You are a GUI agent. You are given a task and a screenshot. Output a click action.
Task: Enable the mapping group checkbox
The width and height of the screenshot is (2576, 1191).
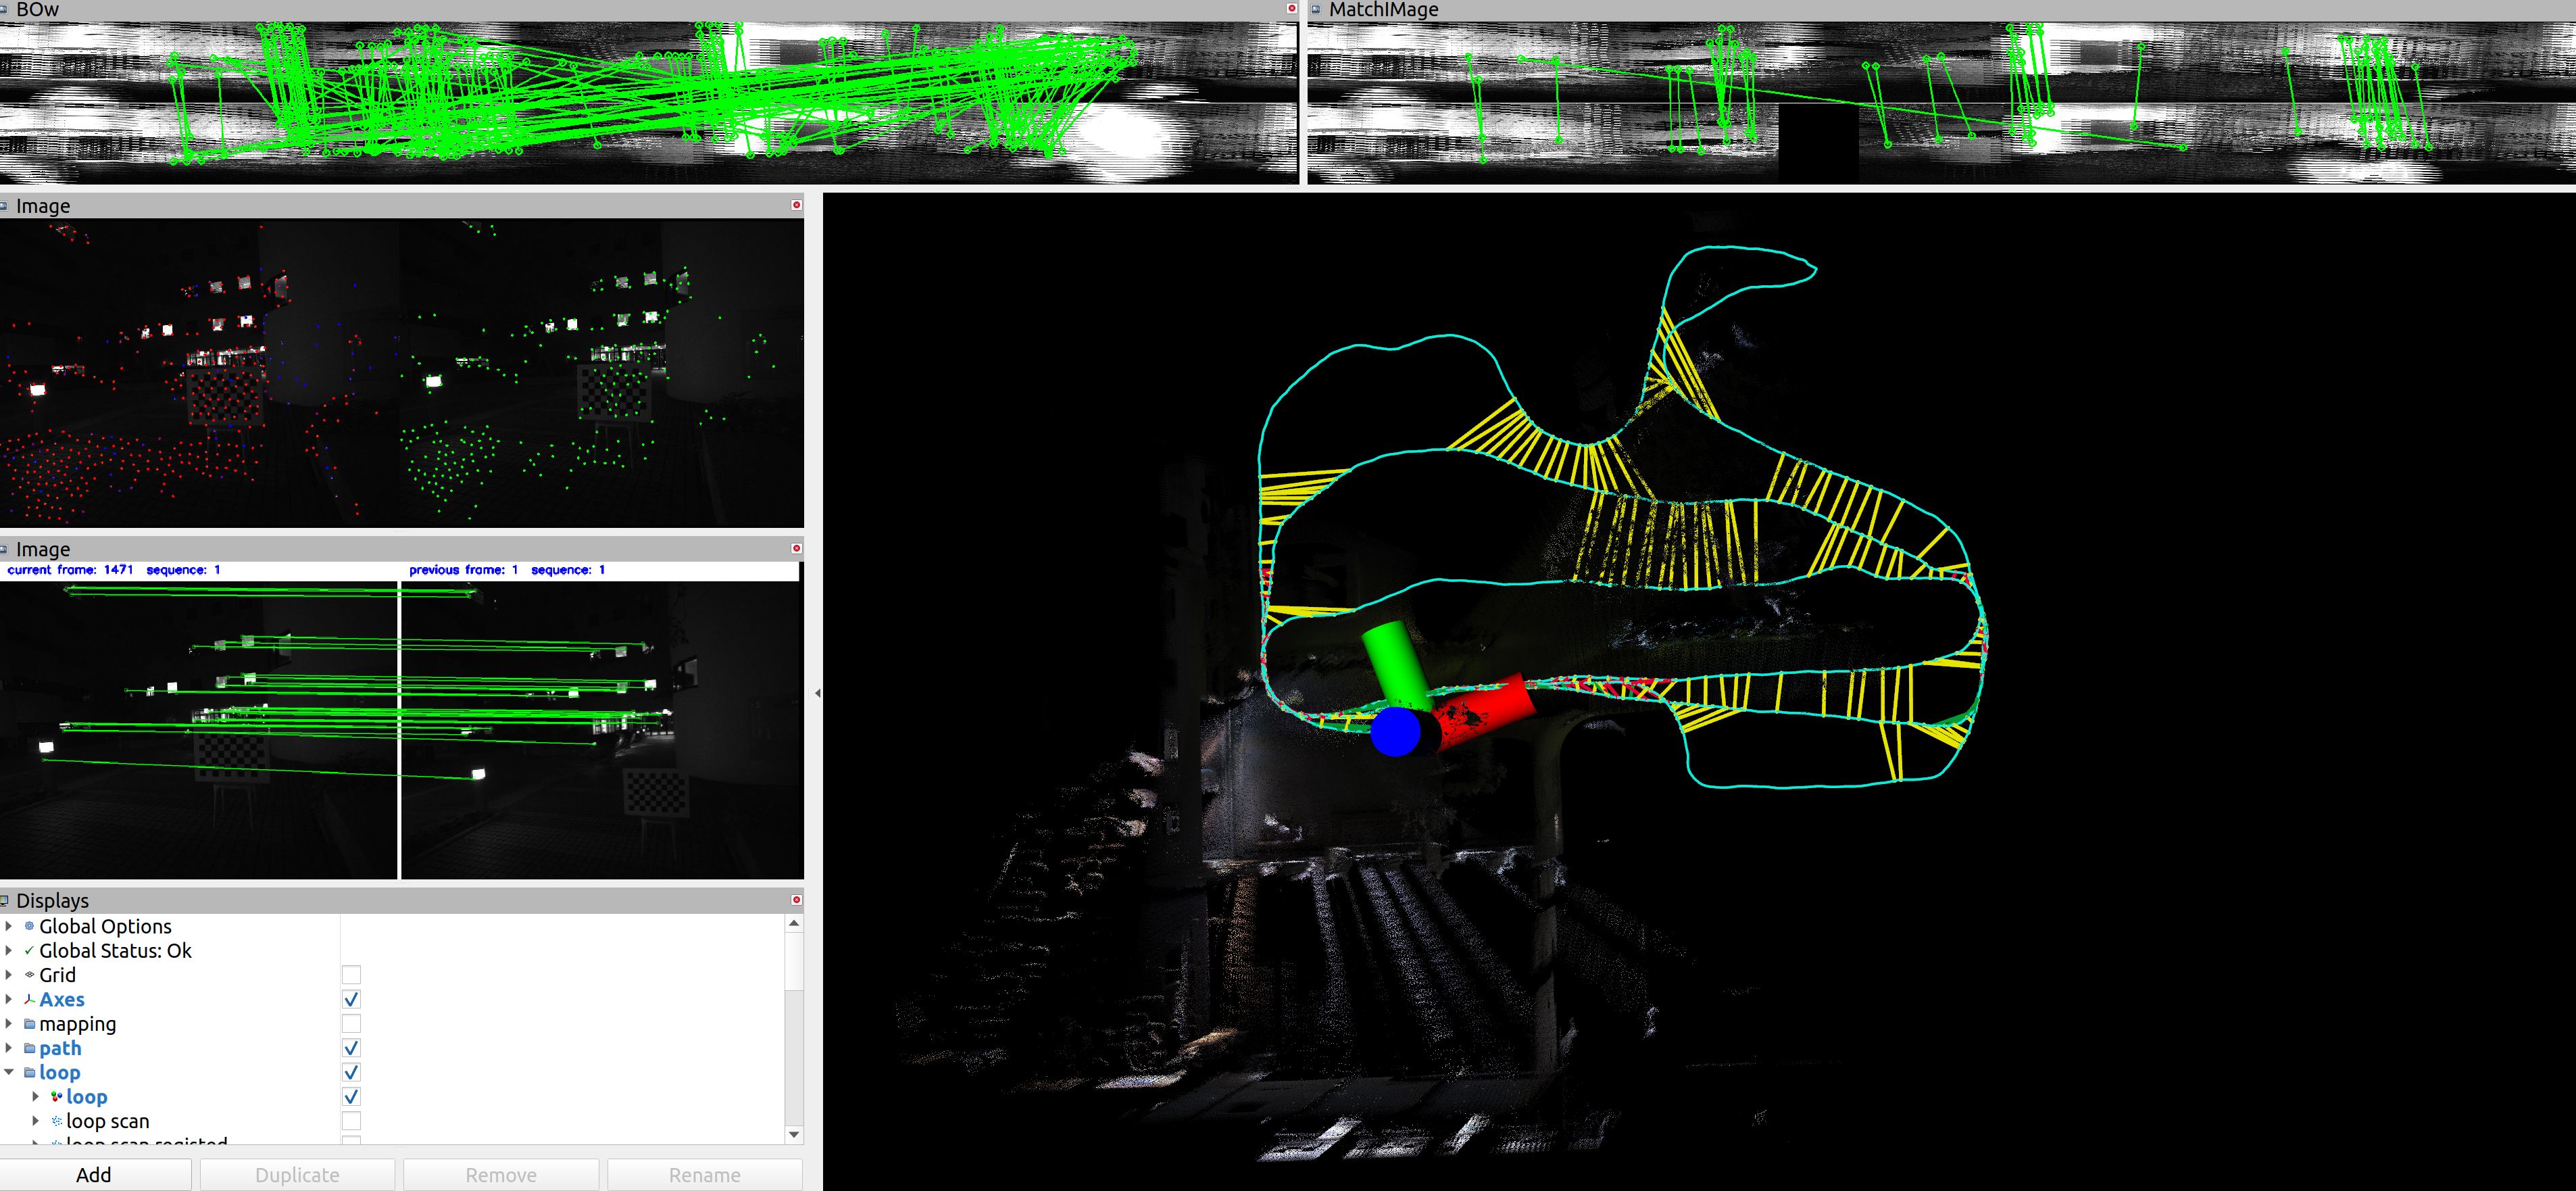click(351, 1024)
